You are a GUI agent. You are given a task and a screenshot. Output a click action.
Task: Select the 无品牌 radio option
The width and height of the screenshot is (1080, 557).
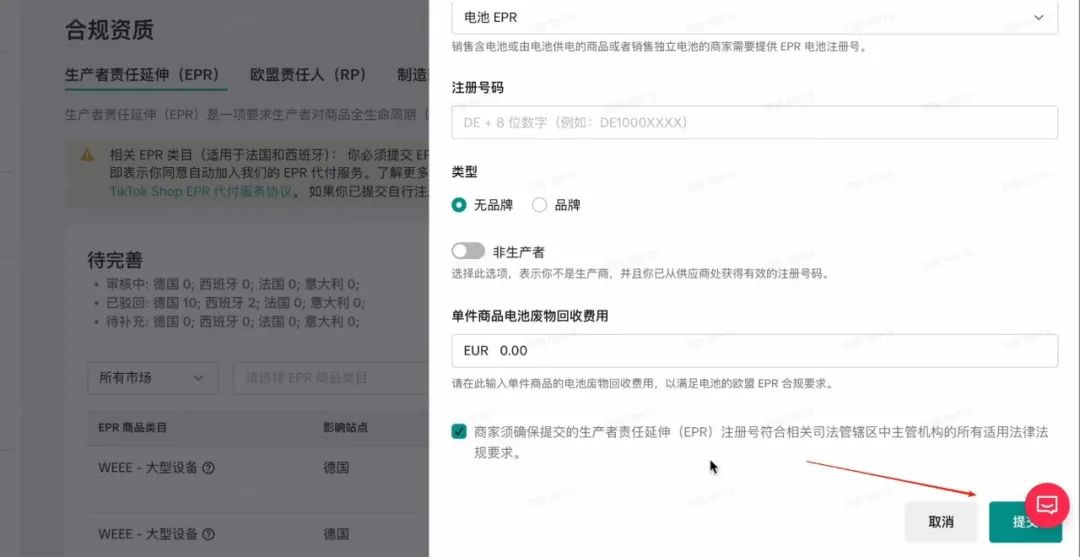(459, 205)
